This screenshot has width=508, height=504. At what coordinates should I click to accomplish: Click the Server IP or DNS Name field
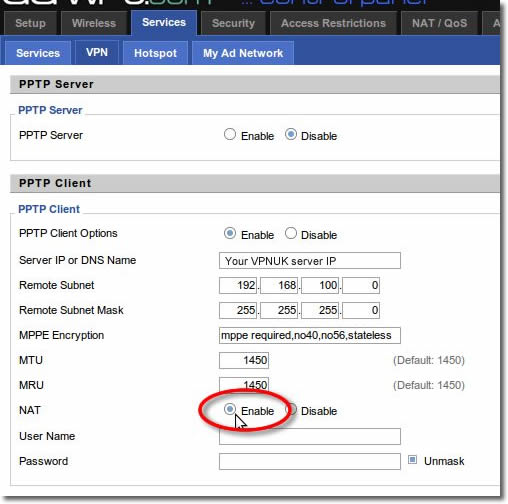coord(310,260)
